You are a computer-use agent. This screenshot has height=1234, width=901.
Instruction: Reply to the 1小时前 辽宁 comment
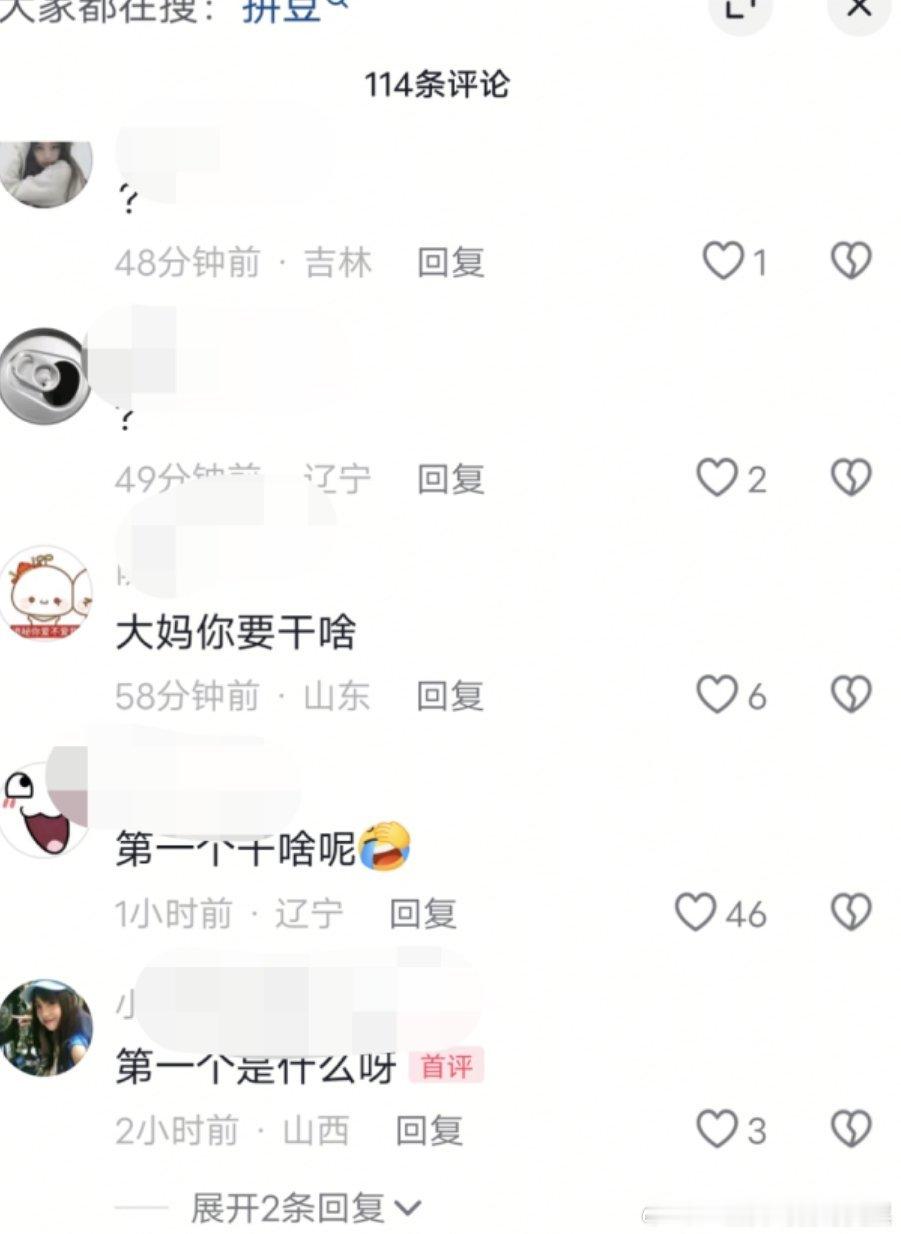coord(423,913)
